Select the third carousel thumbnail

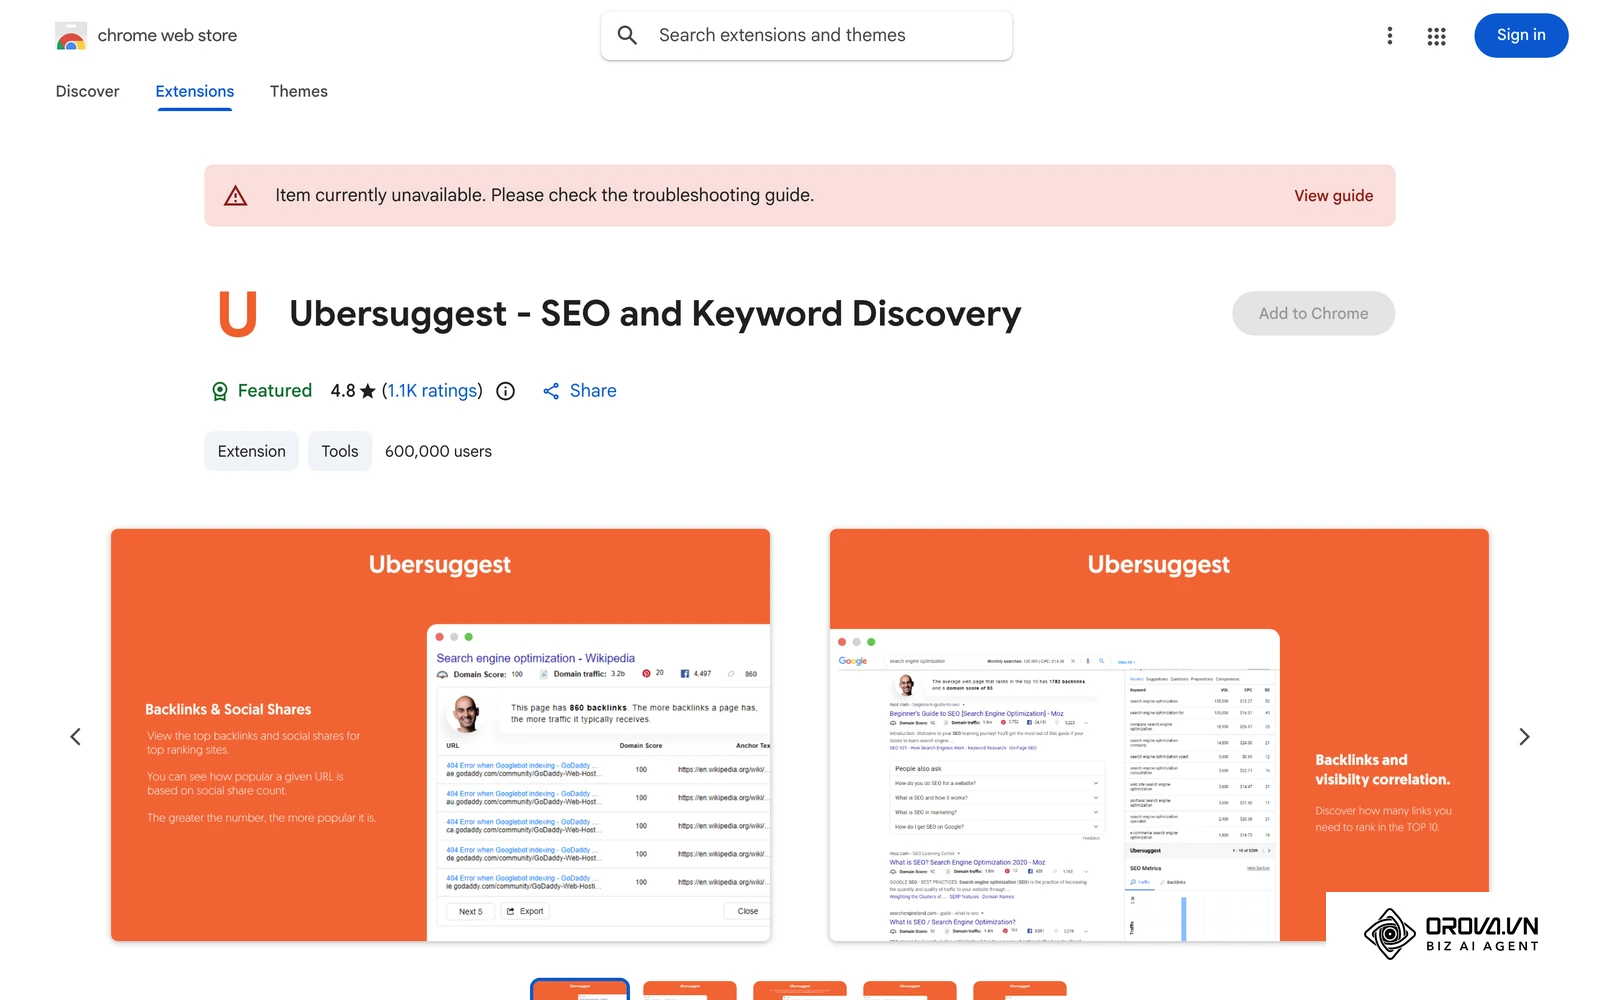coord(800,990)
